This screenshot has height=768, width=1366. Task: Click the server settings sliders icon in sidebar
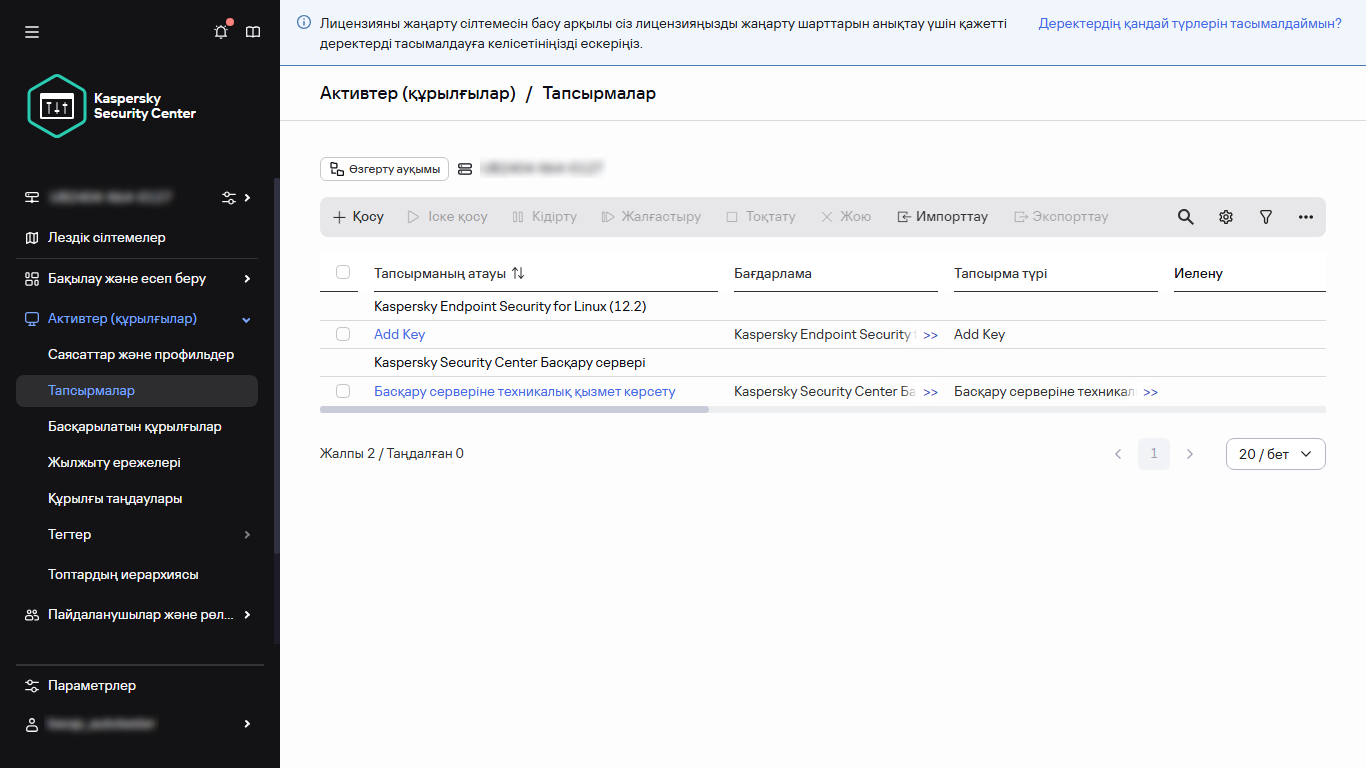click(229, 198)
